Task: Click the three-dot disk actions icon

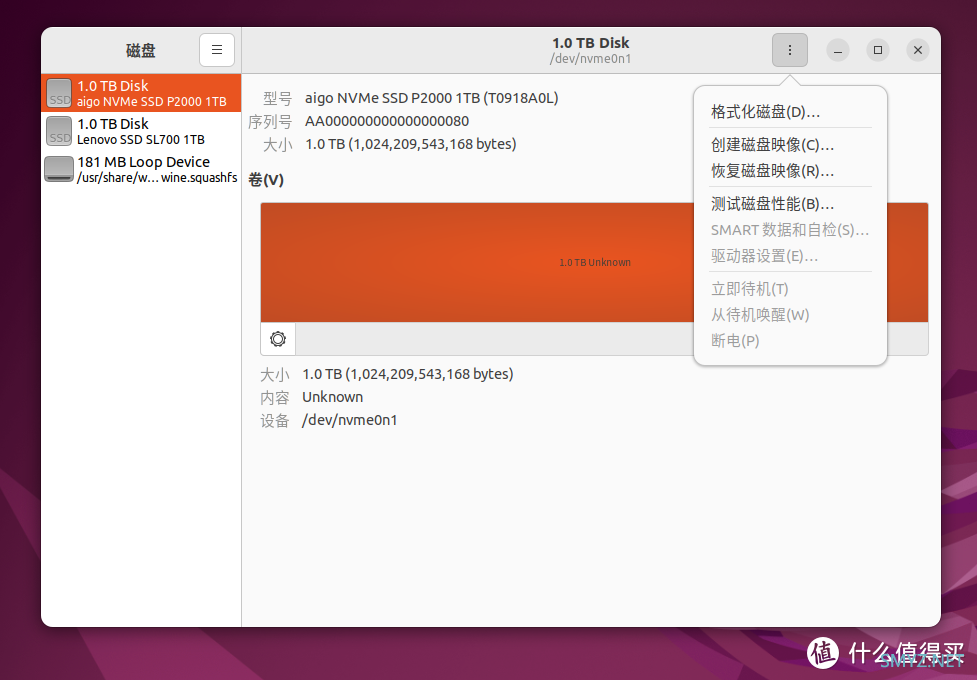Action: pyautogui.click(x=789, y=50)
